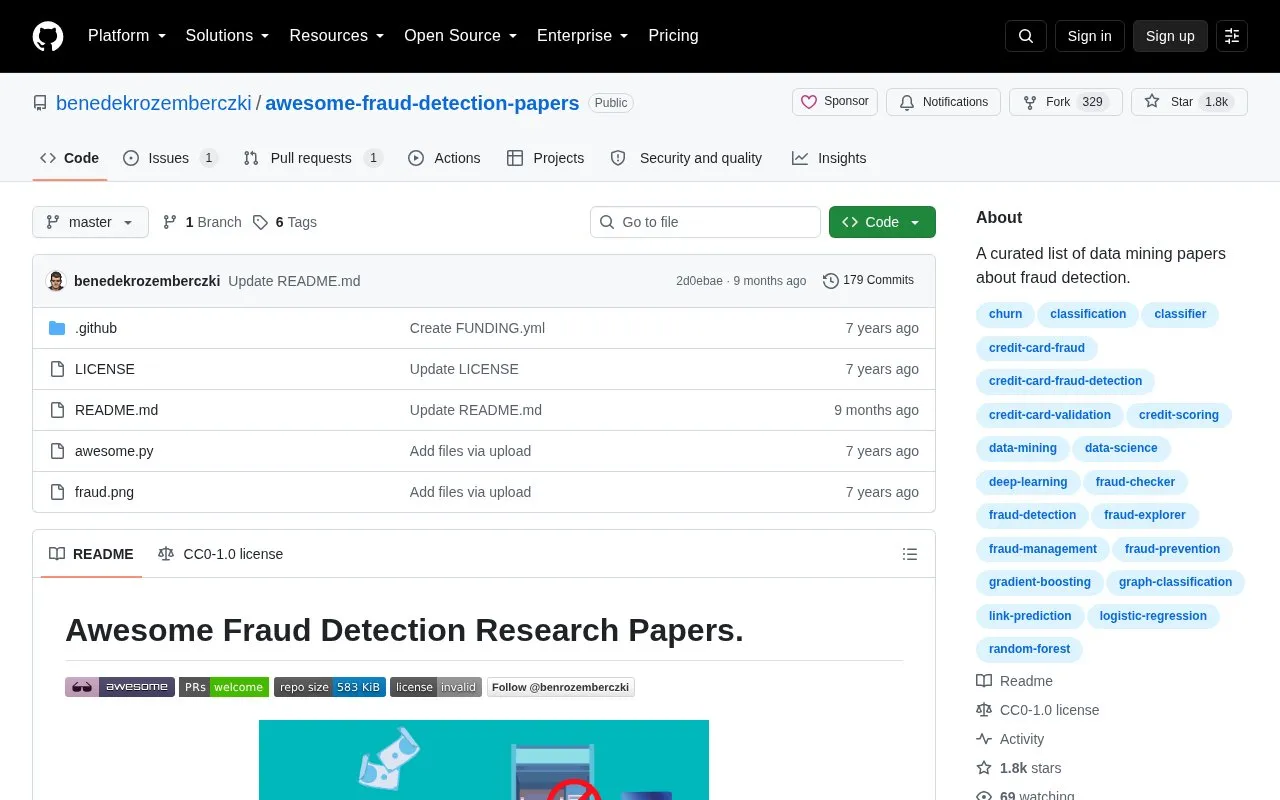Open the README.md file
The width and height of the screenshot is (1280, 800).
coord(116,410)
